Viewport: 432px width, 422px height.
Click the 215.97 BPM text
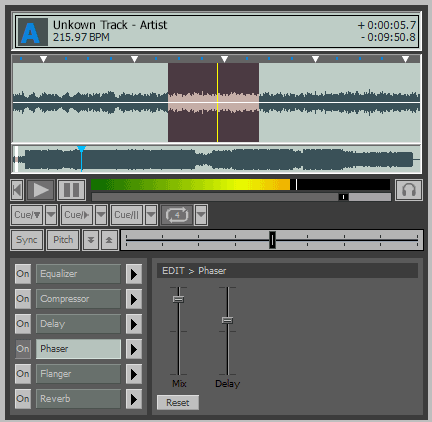pyautogui.click(x=81, y=37)
